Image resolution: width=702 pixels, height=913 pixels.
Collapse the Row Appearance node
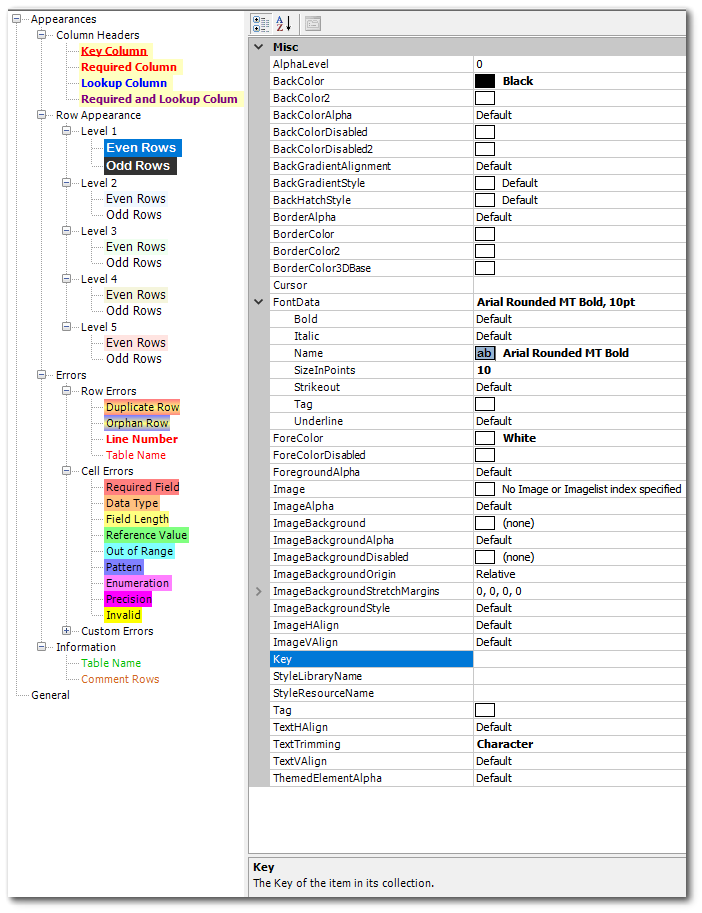pyautogui.click(x=42, y=115)
